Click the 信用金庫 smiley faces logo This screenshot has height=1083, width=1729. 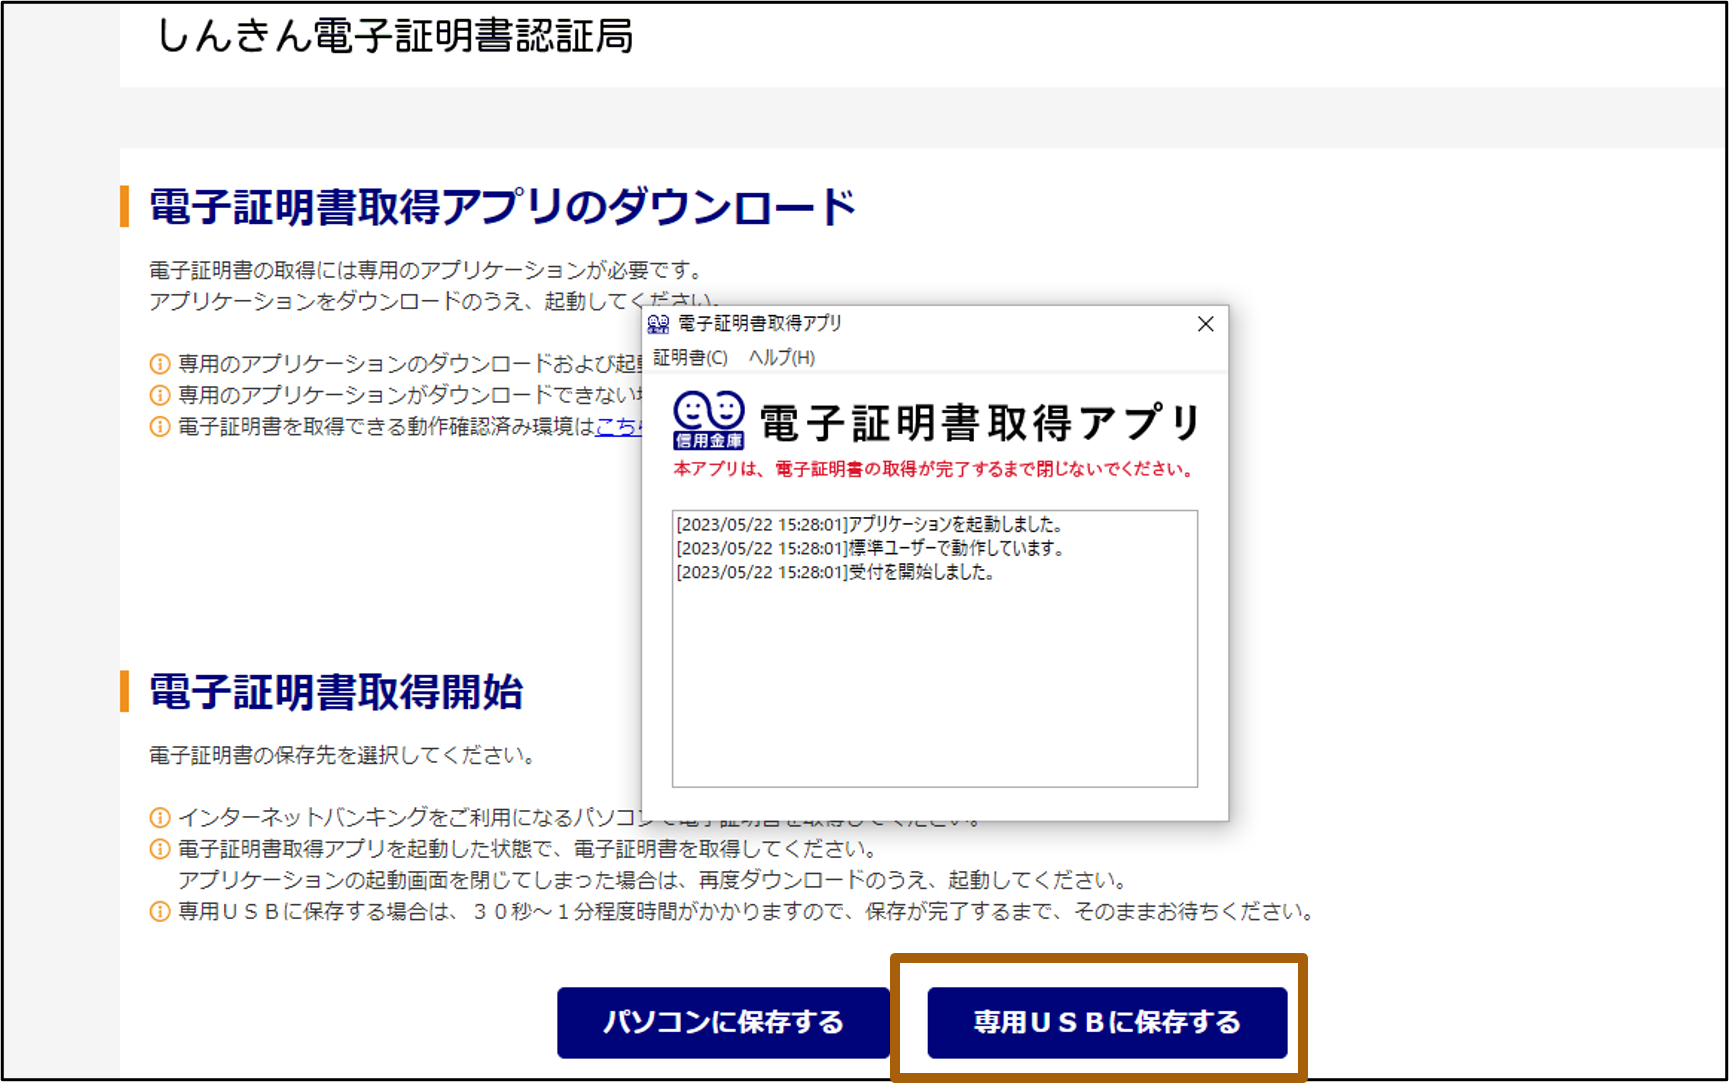pos(709,420)
